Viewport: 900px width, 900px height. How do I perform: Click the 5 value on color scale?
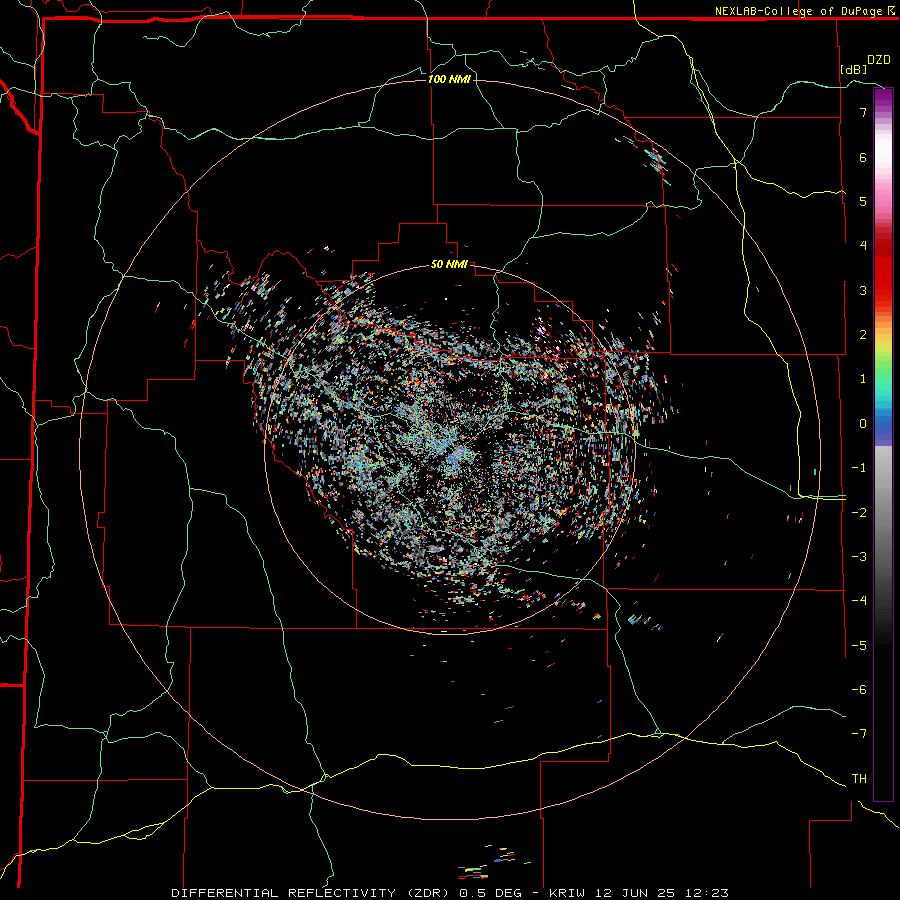863,201
